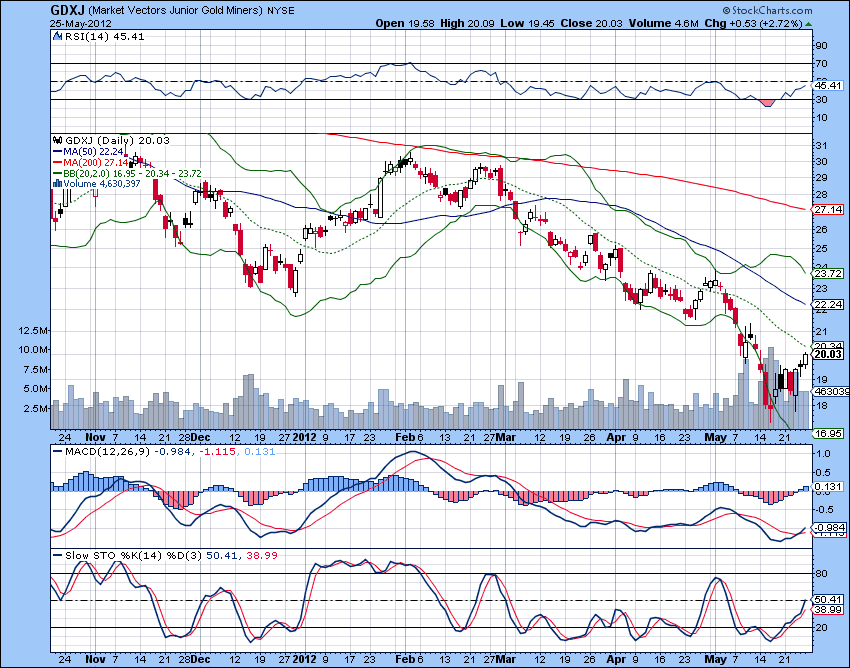Click the MACD(12,26,9) panel title
850x668 pixels.
107,451
